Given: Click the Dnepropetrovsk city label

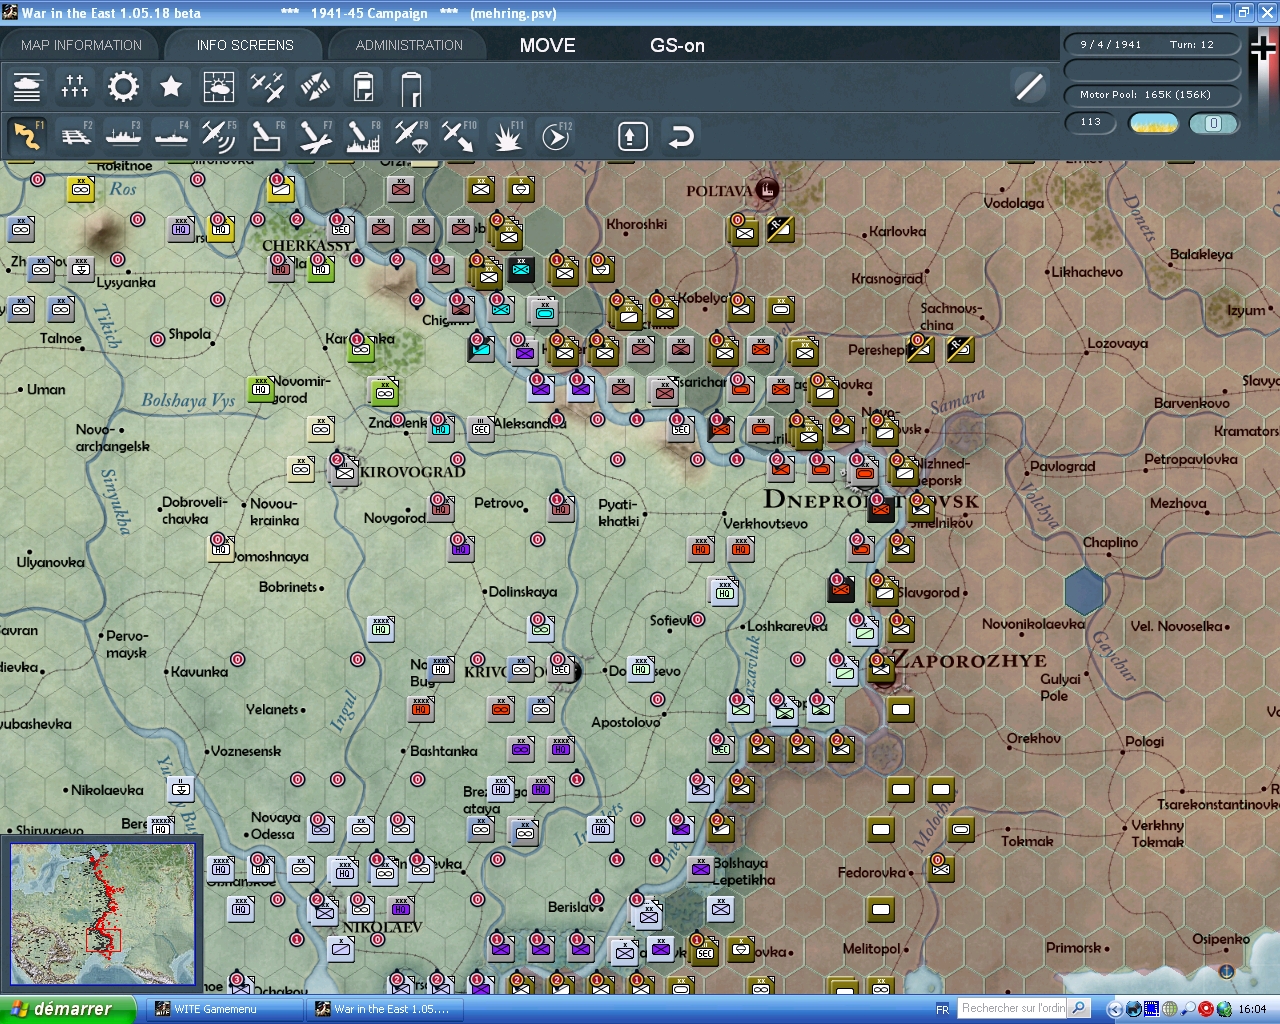Looking at the screenshot, I should click(x=871, y=500).
